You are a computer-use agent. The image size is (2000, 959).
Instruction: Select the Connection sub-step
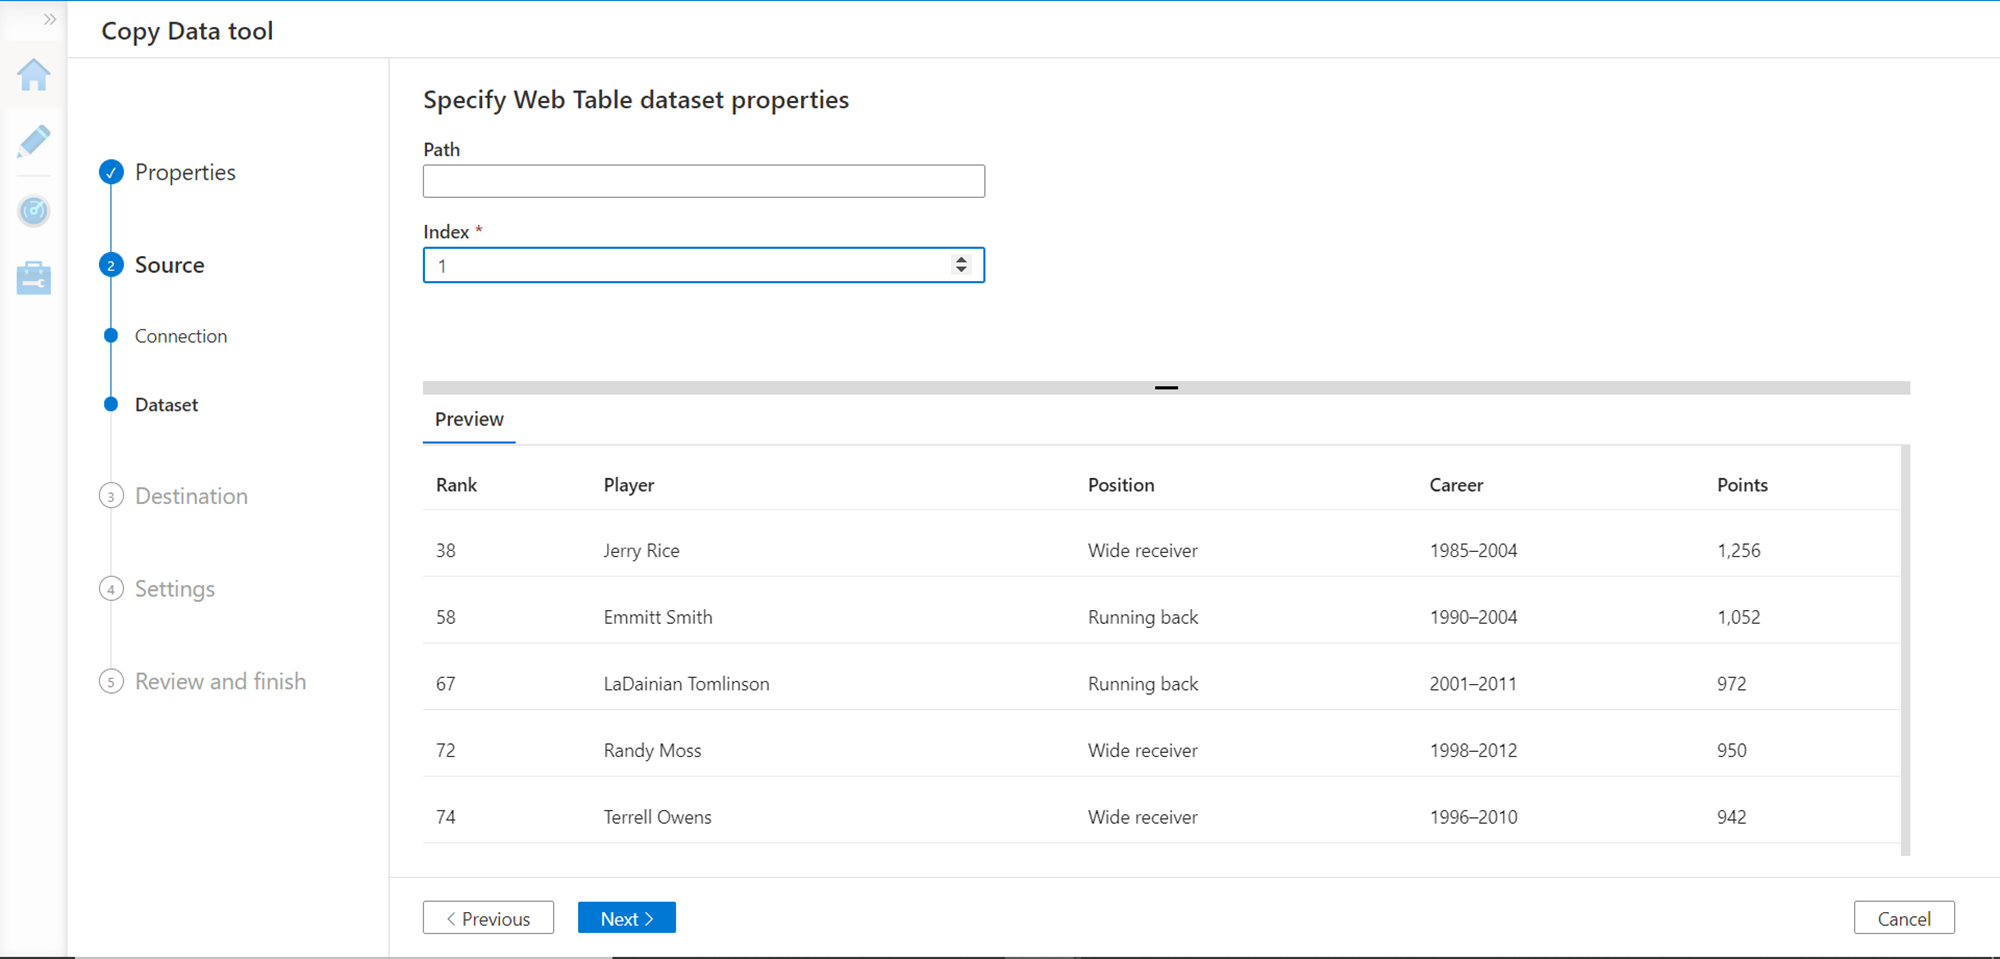pyautogui.click(x=180, y=336)
